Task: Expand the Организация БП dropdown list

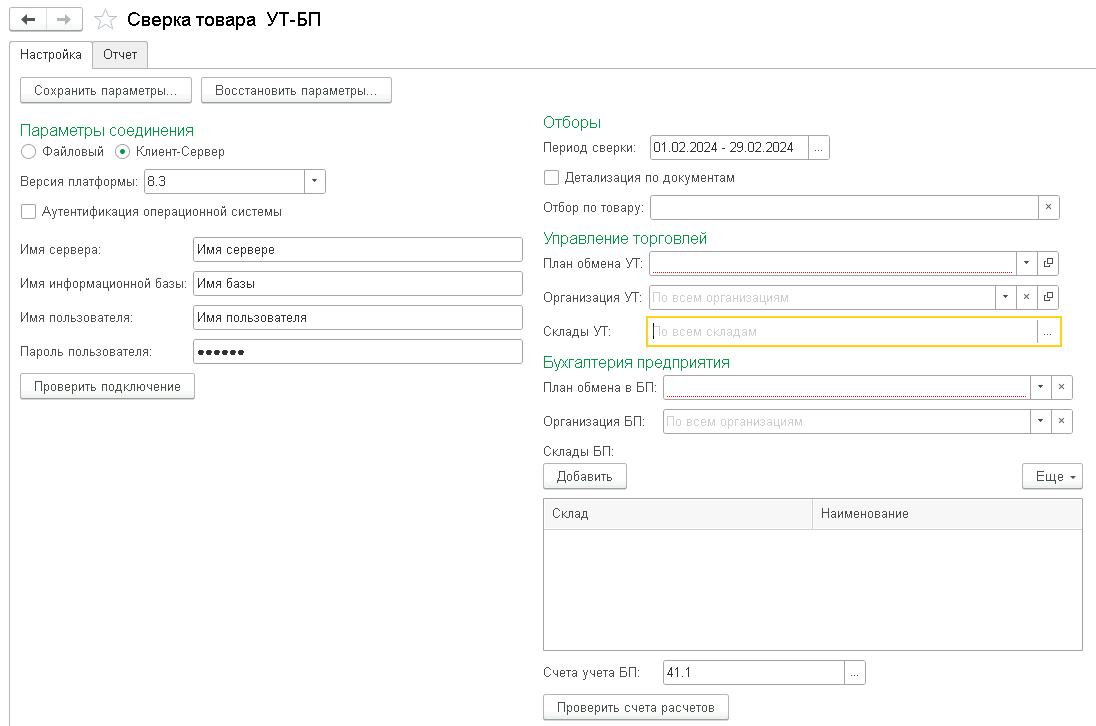Action: 1041,422
